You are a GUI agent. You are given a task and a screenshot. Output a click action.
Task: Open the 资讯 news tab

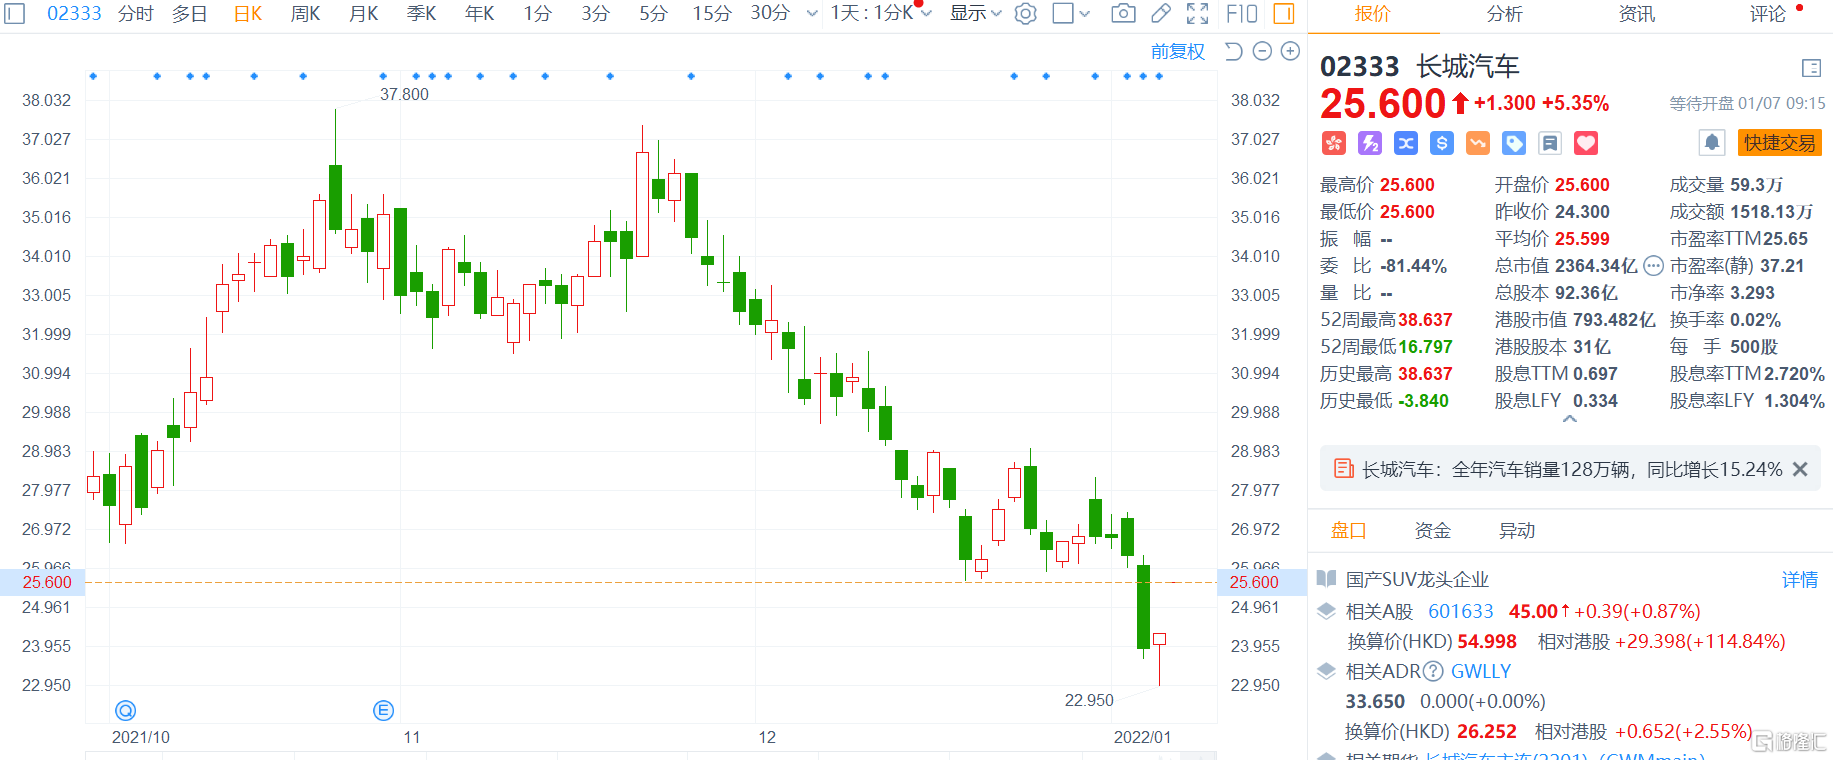(1636, 14)
